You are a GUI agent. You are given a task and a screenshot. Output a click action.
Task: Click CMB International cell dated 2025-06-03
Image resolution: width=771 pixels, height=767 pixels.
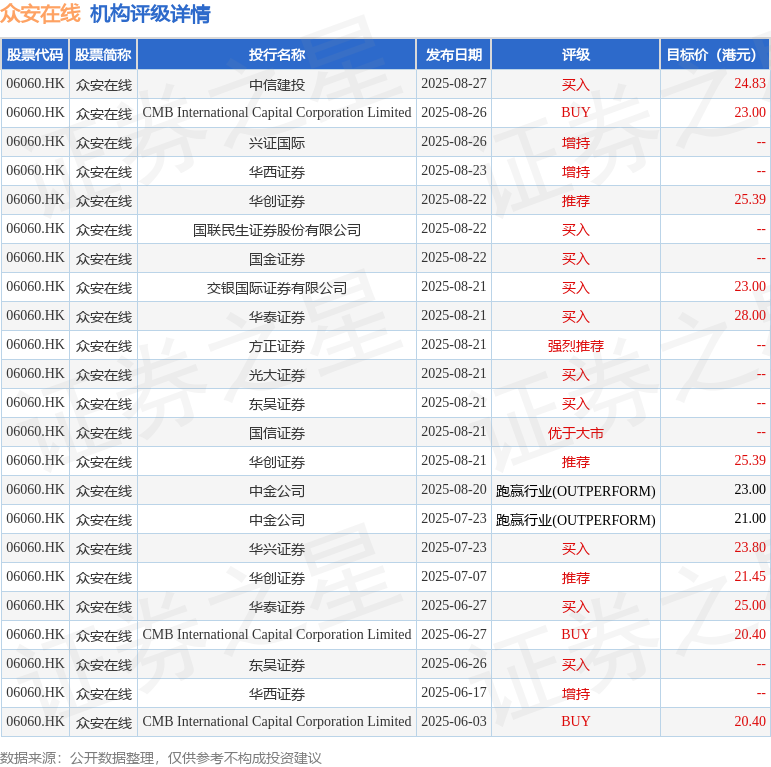click(x=277, y=722)
